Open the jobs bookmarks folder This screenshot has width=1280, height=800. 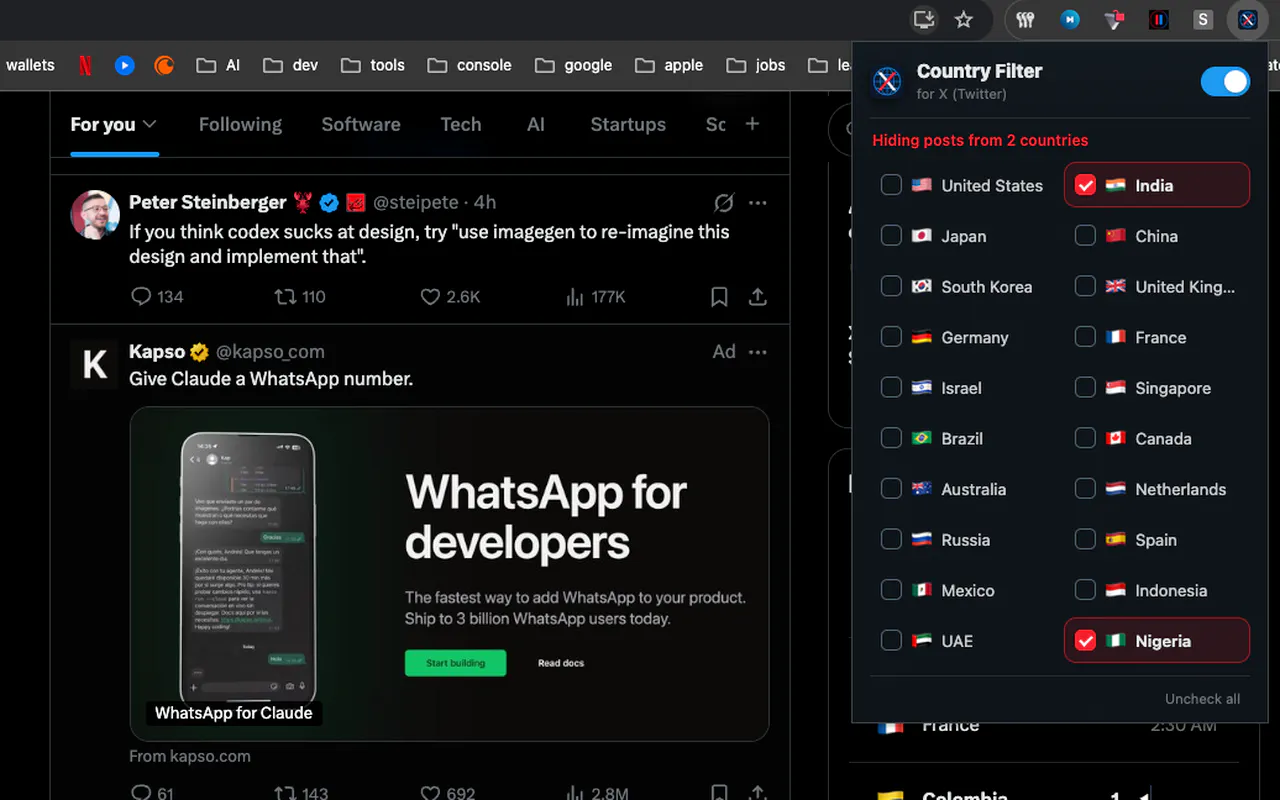click(x=755, y=65)
